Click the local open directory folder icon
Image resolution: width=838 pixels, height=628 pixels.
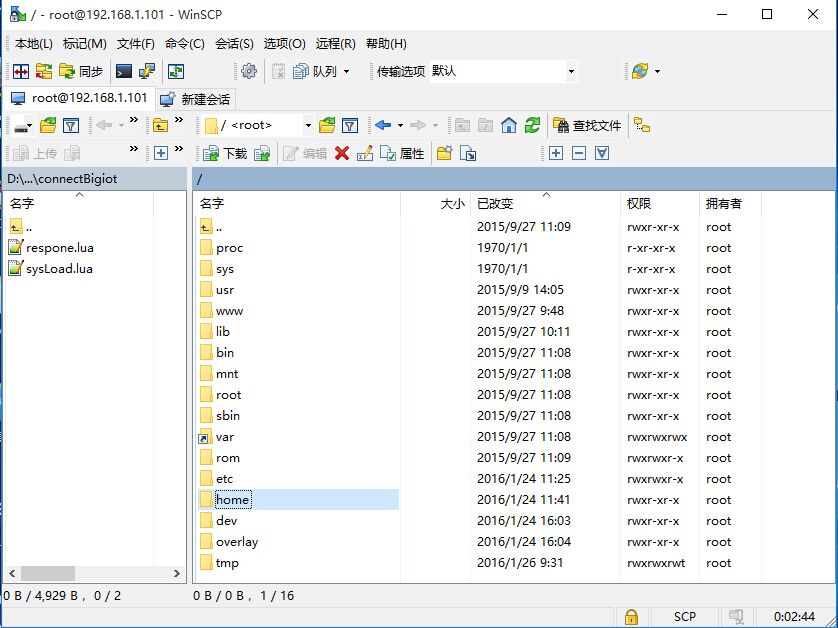[48, 126]
